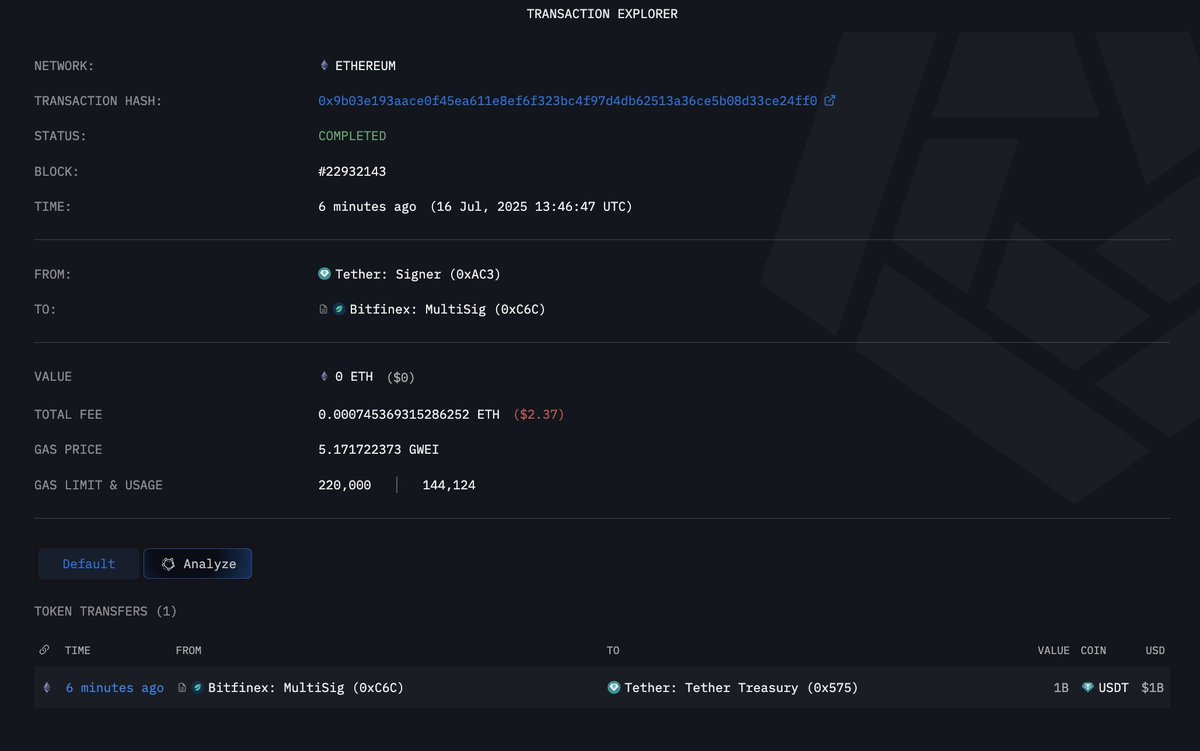Click Tether icon beside Tether Treasury
The height and width of the screenshot is (751, 1200).
[614, 688]
